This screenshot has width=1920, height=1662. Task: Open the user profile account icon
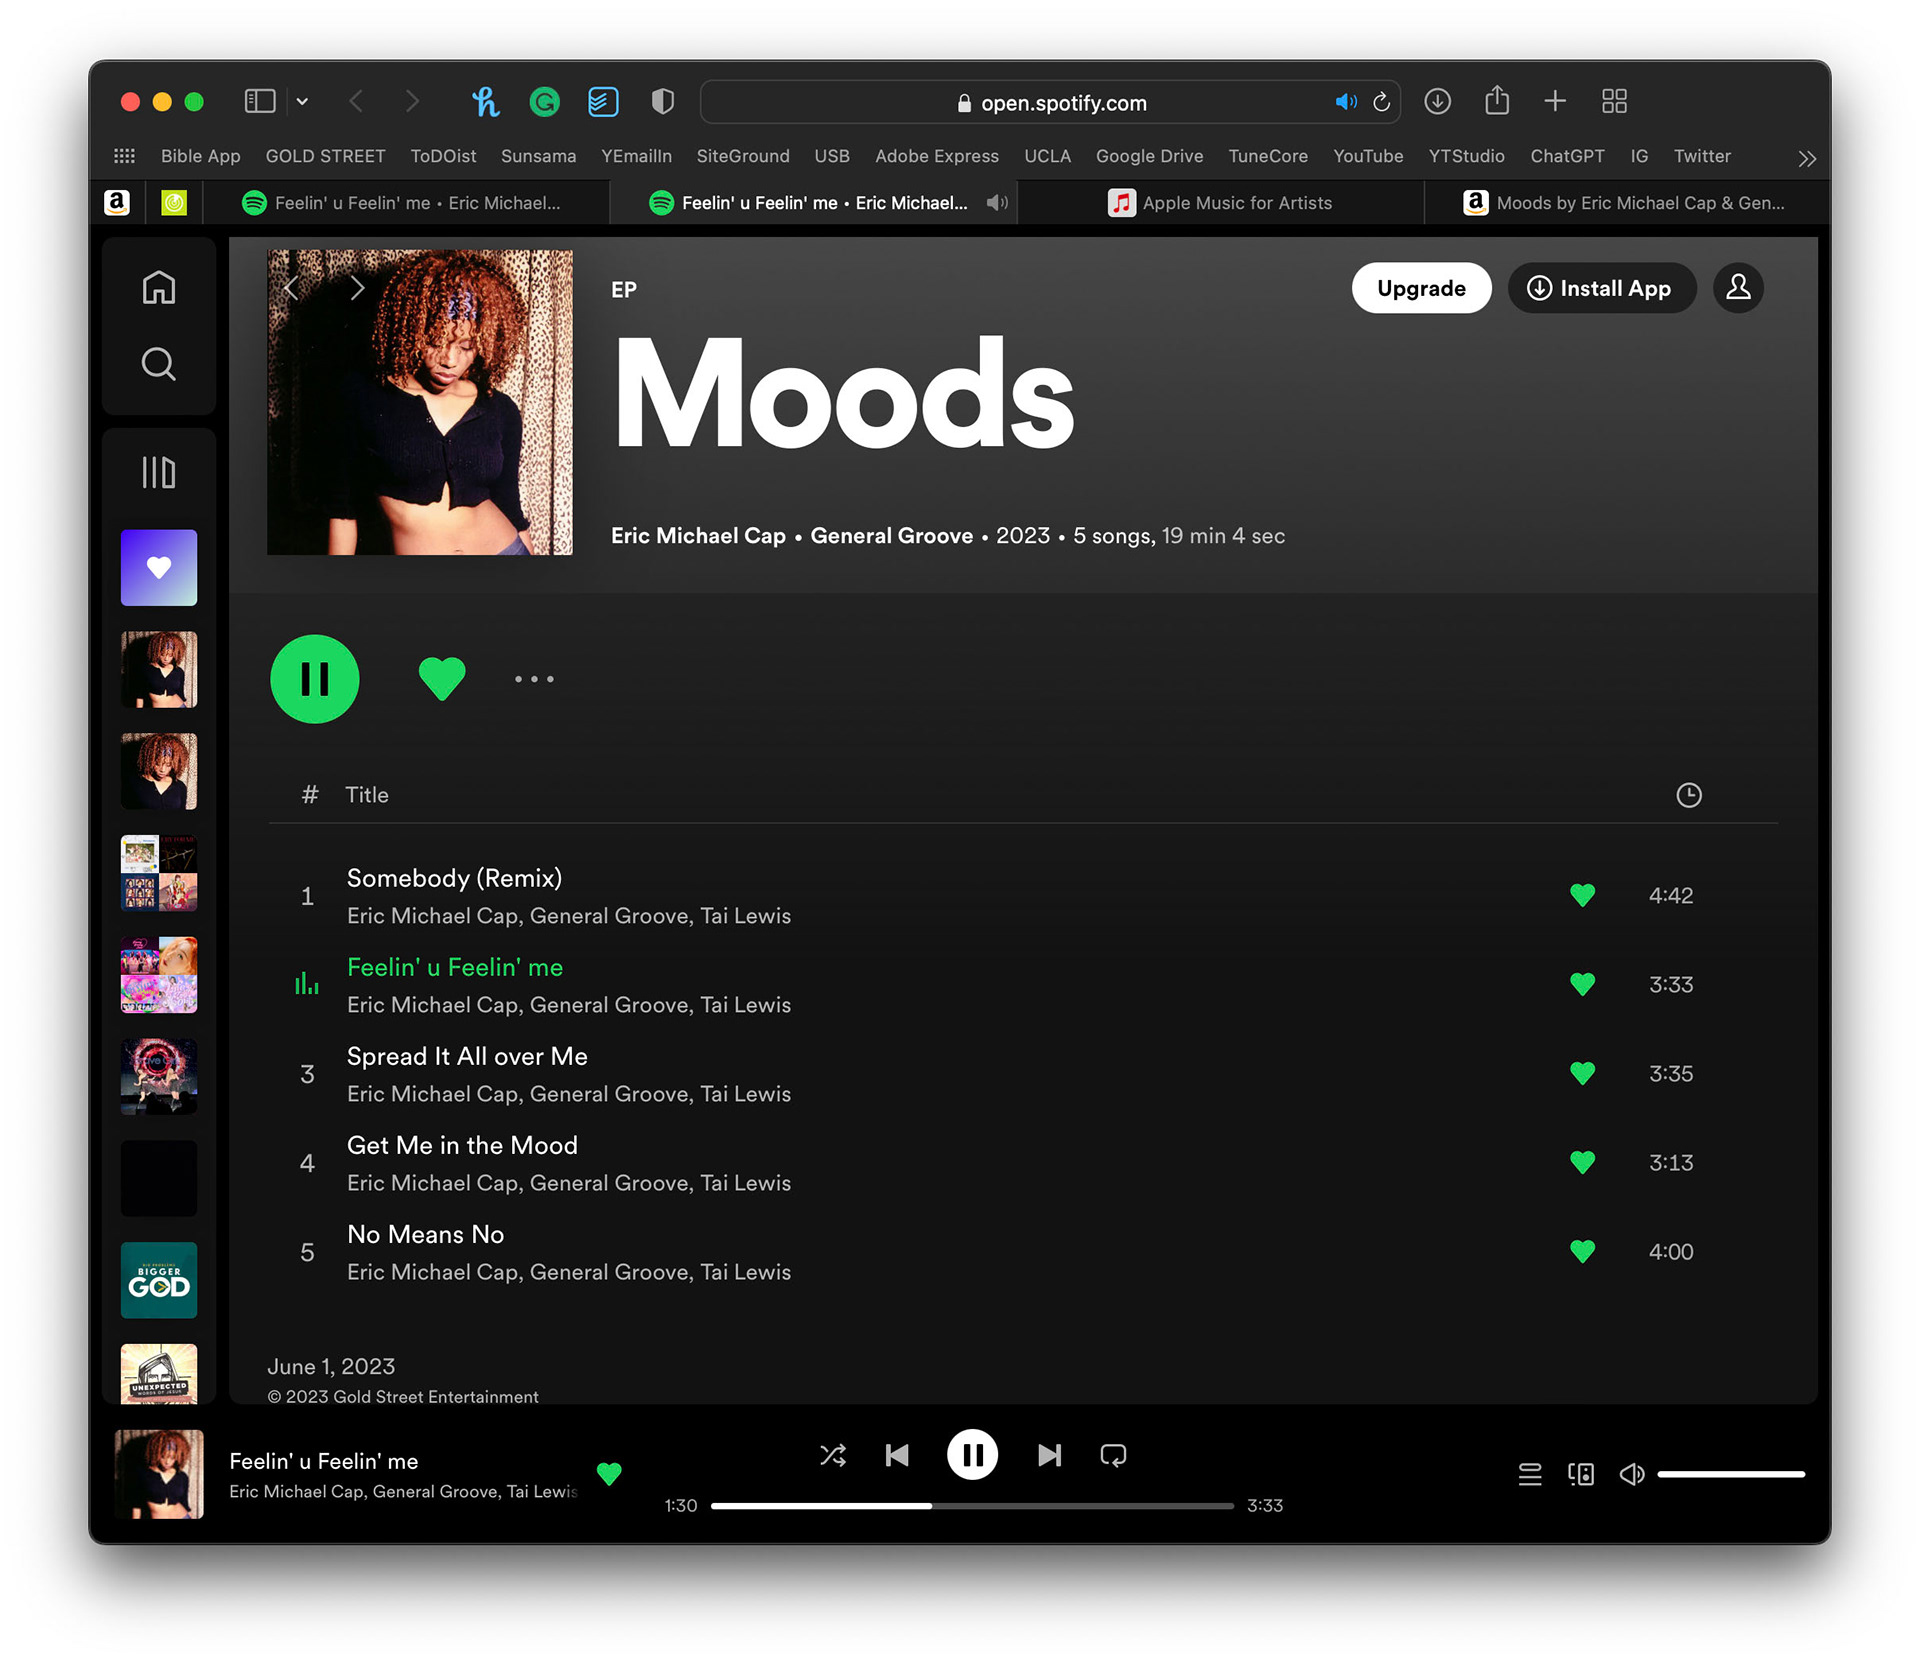pyautogui.click(x=1738, y=288)
